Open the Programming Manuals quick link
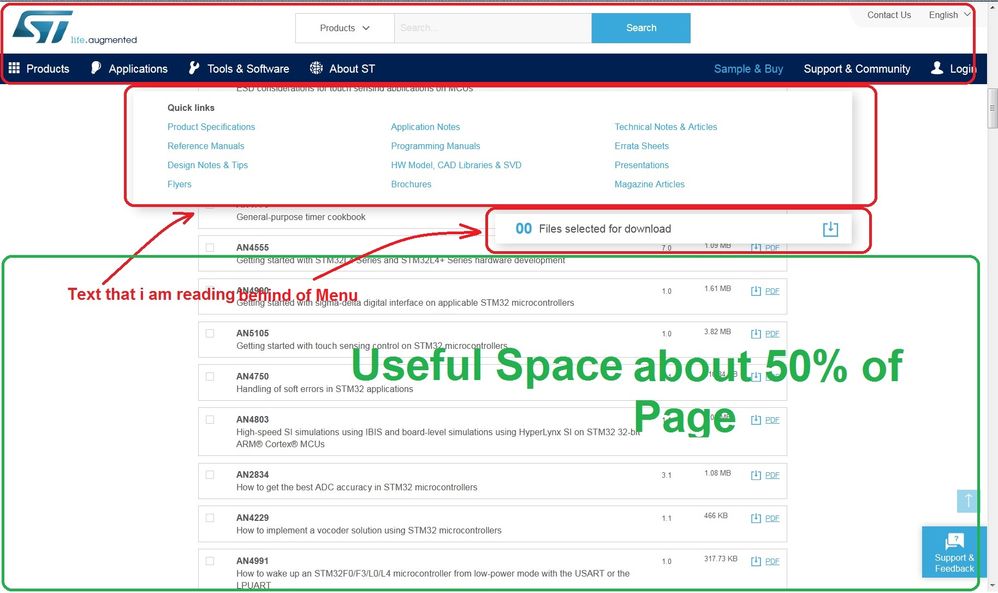The height and width of the screenshot is (593, 998). (x=435, y=146)
